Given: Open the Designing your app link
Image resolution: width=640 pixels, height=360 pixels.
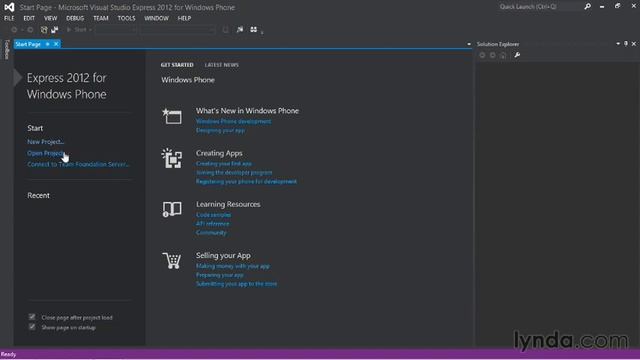Looking at the screenshot, I should 220,130.
